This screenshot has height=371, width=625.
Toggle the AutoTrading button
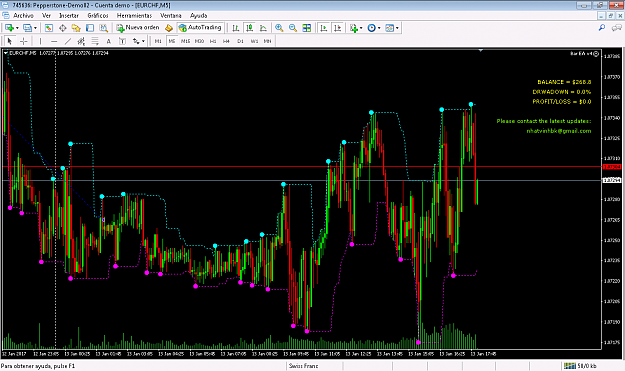[200, 27]
